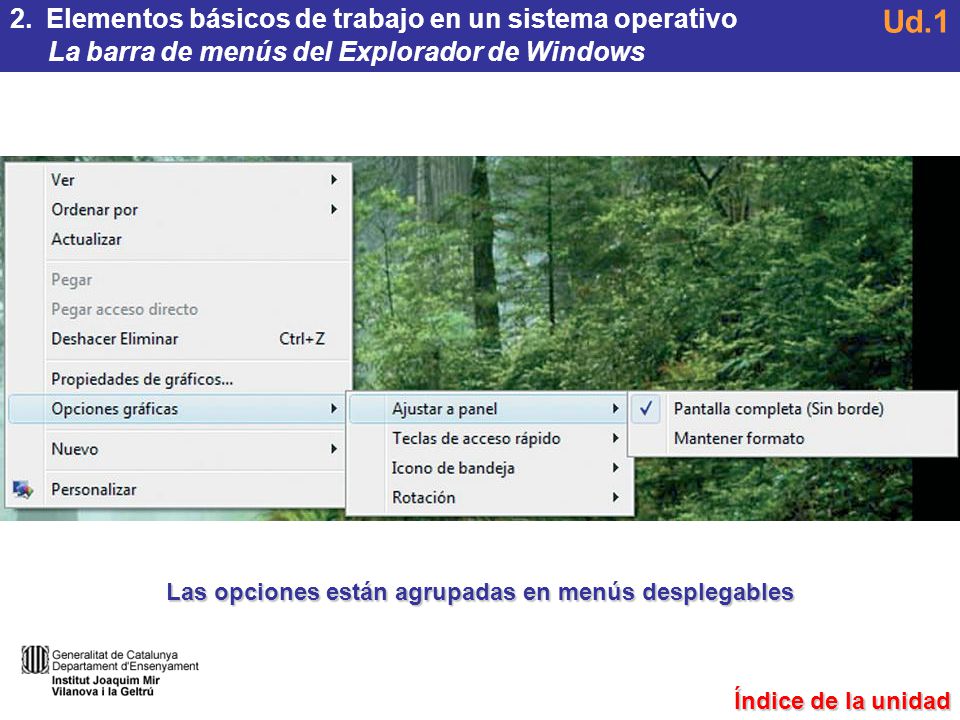Choose Deshacer Eliminar menu item
960x720 pixels.
click(179, 339)
